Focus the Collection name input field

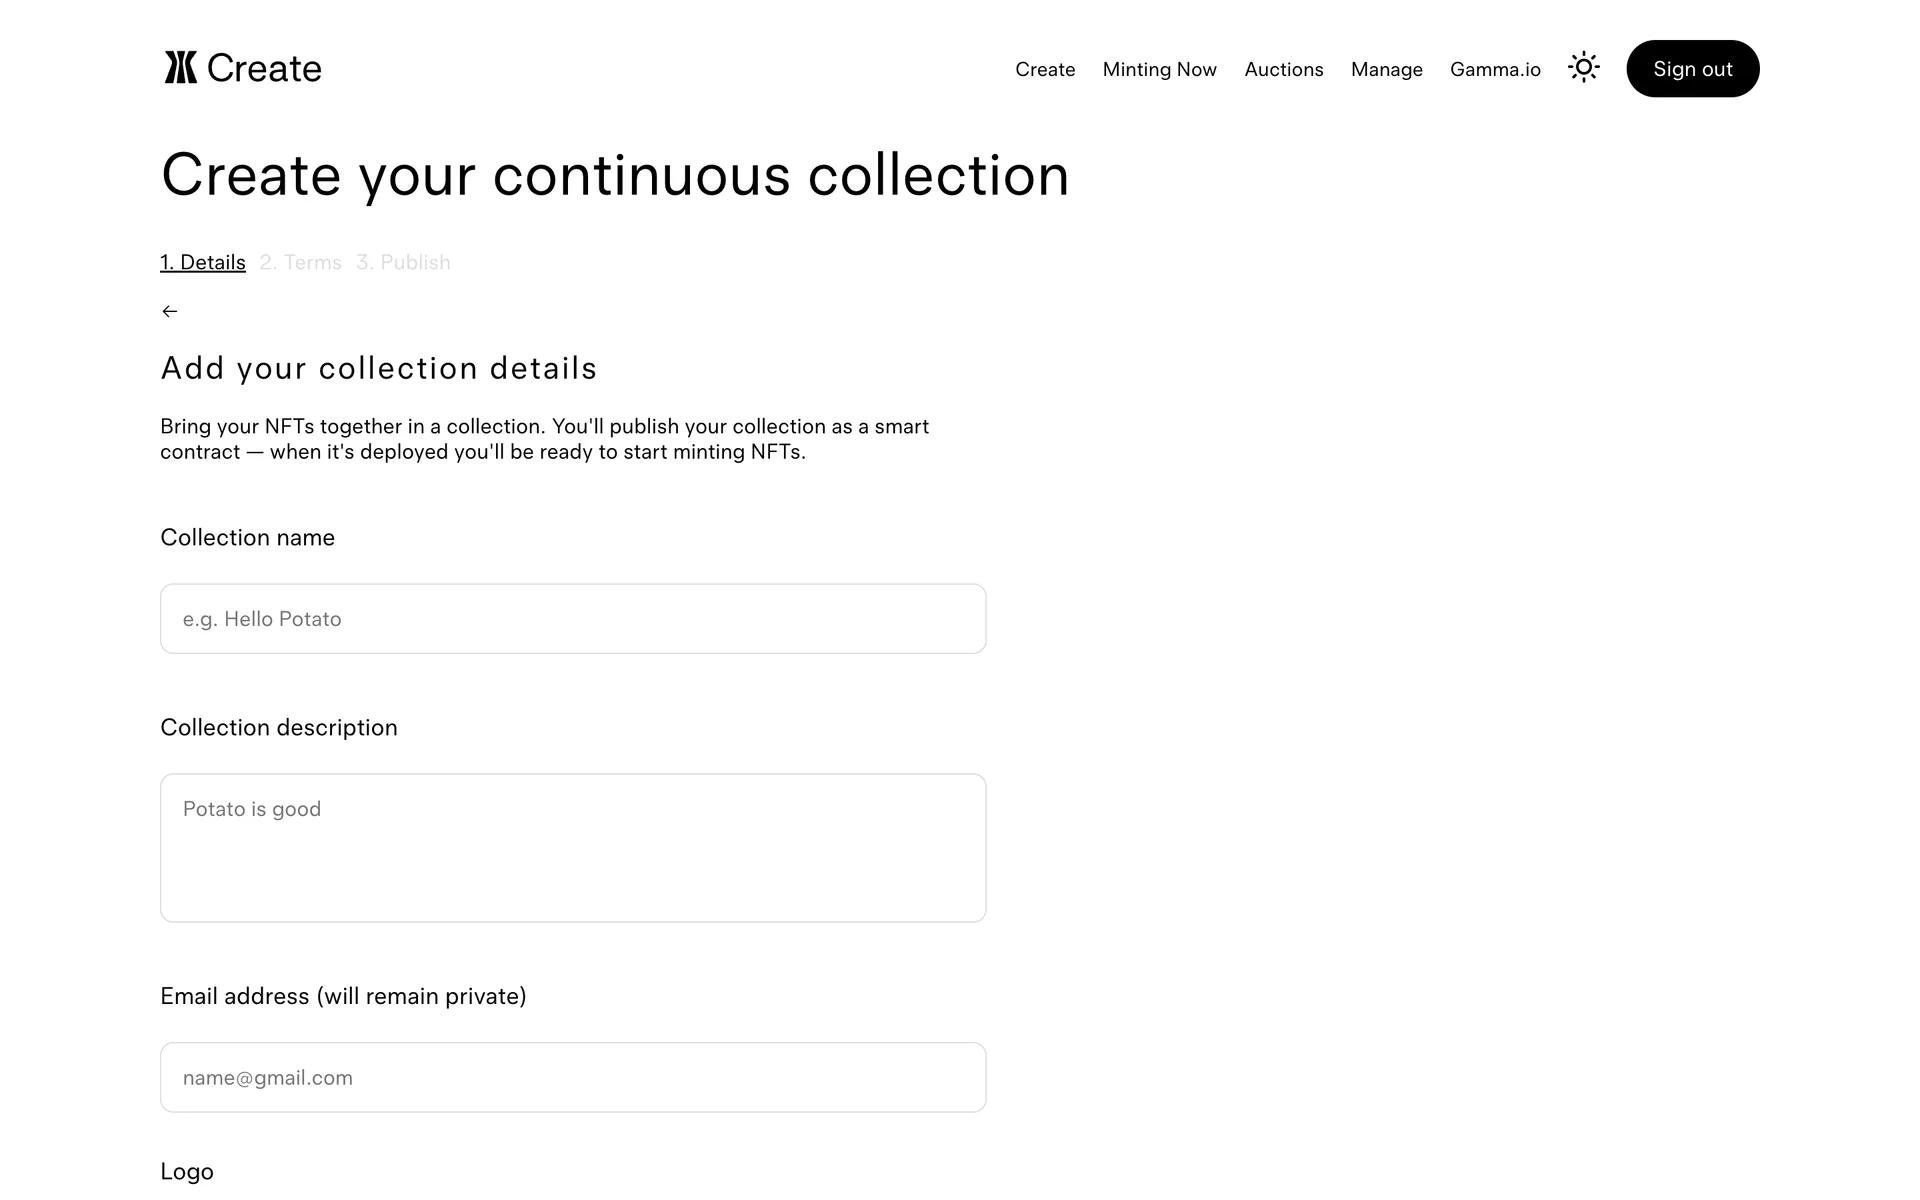[573, 619]
